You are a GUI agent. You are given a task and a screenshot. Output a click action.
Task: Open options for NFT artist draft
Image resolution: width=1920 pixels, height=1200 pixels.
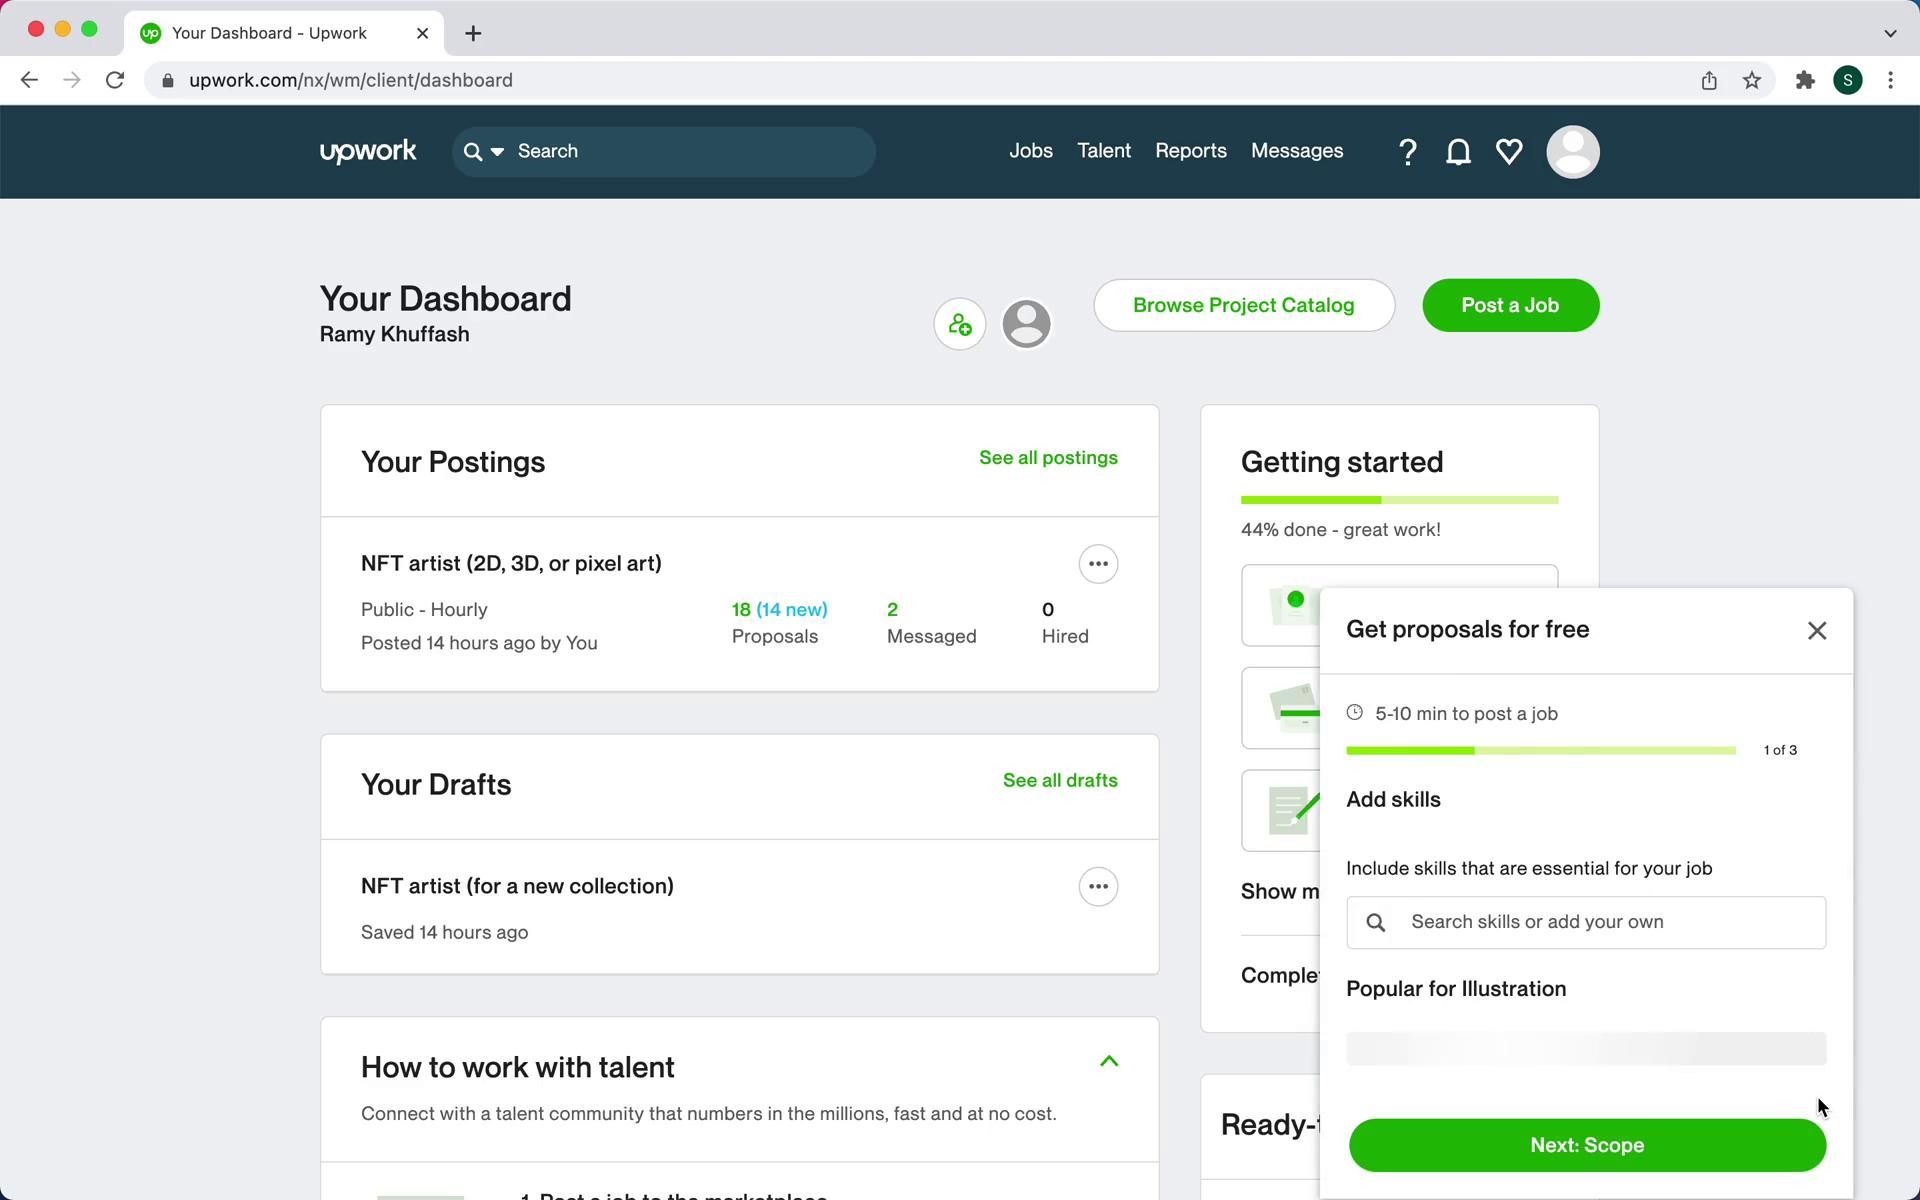click(1098, 887)
